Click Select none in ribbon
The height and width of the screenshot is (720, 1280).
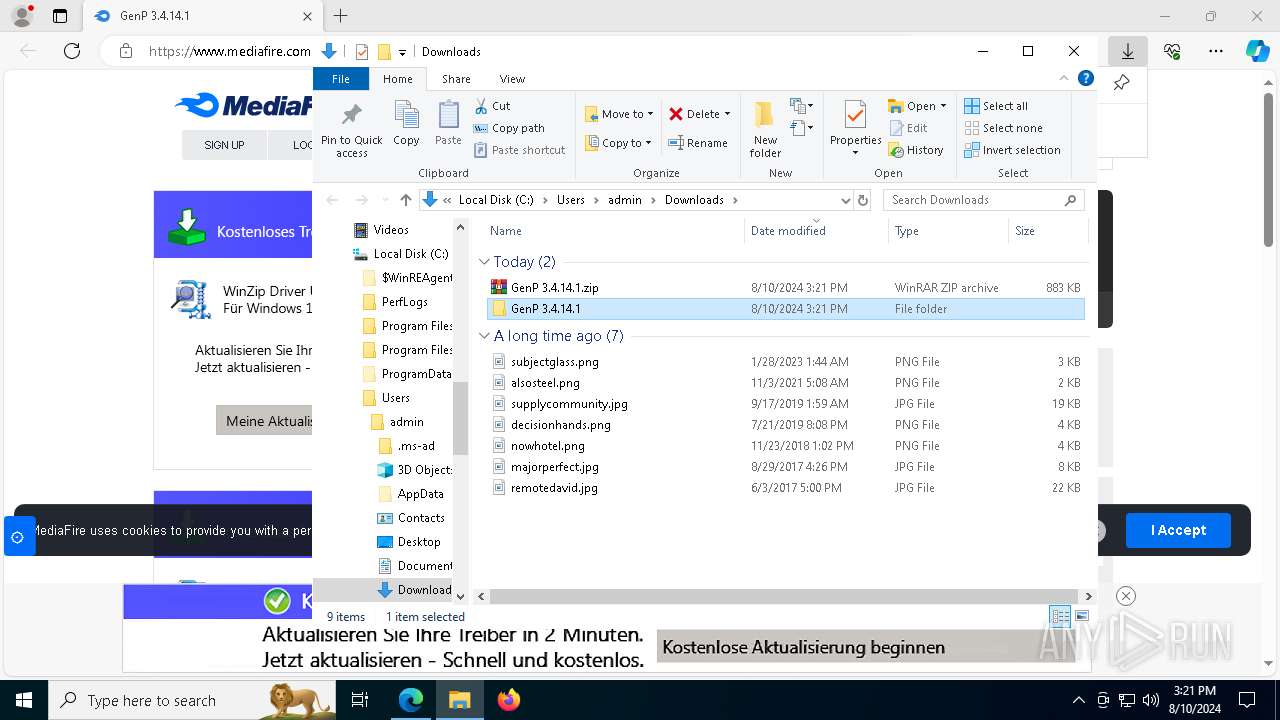(x=1003, y=128)
